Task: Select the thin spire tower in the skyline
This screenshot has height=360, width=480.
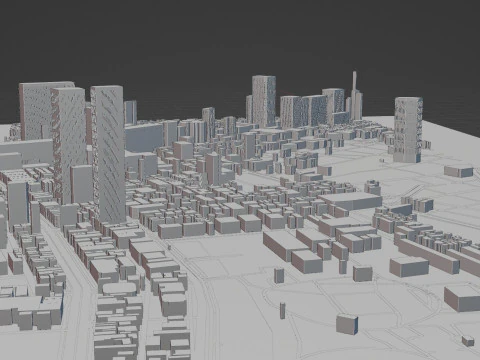Action: [x=356, y=95]
